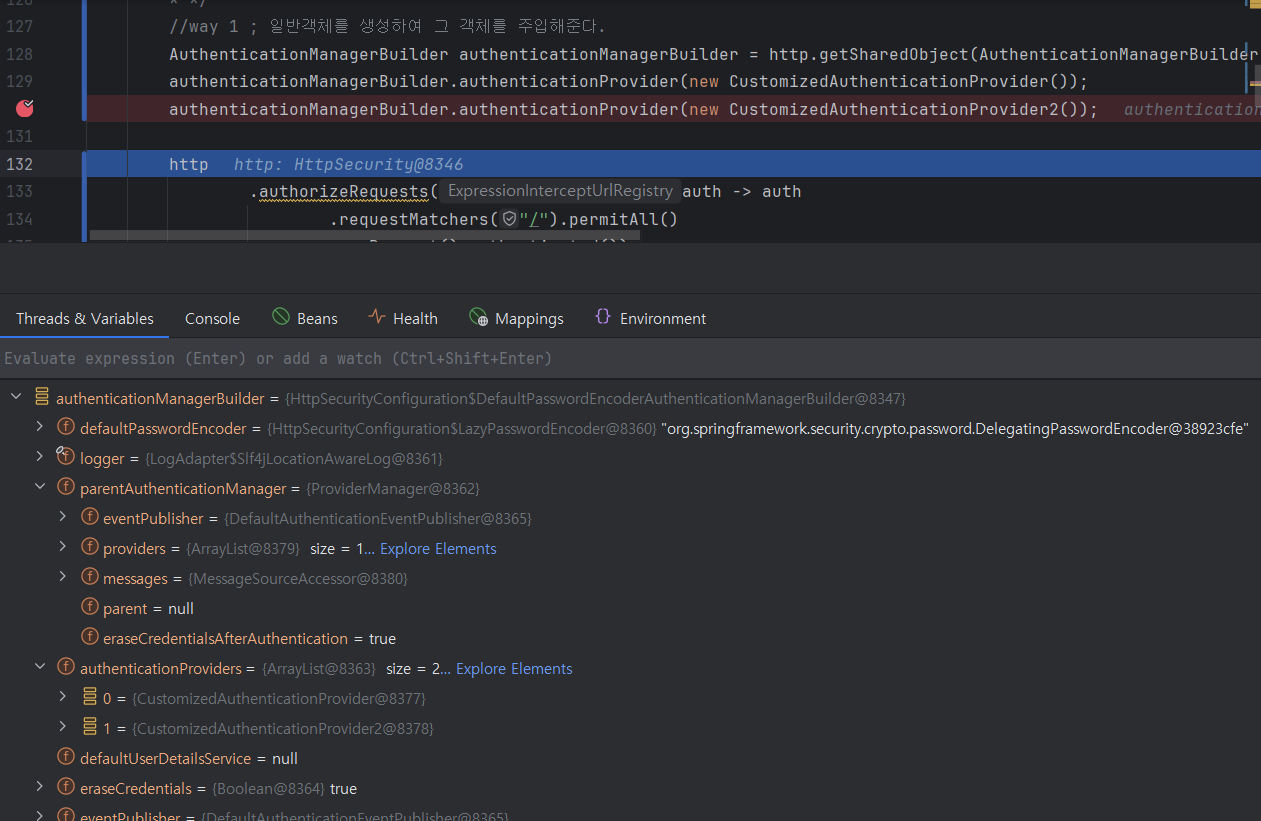Image resolution: width=1261 pixels, height=821 pixels.
Task: Collapse the authenticationProviders node
Action: tap(39, 667)
